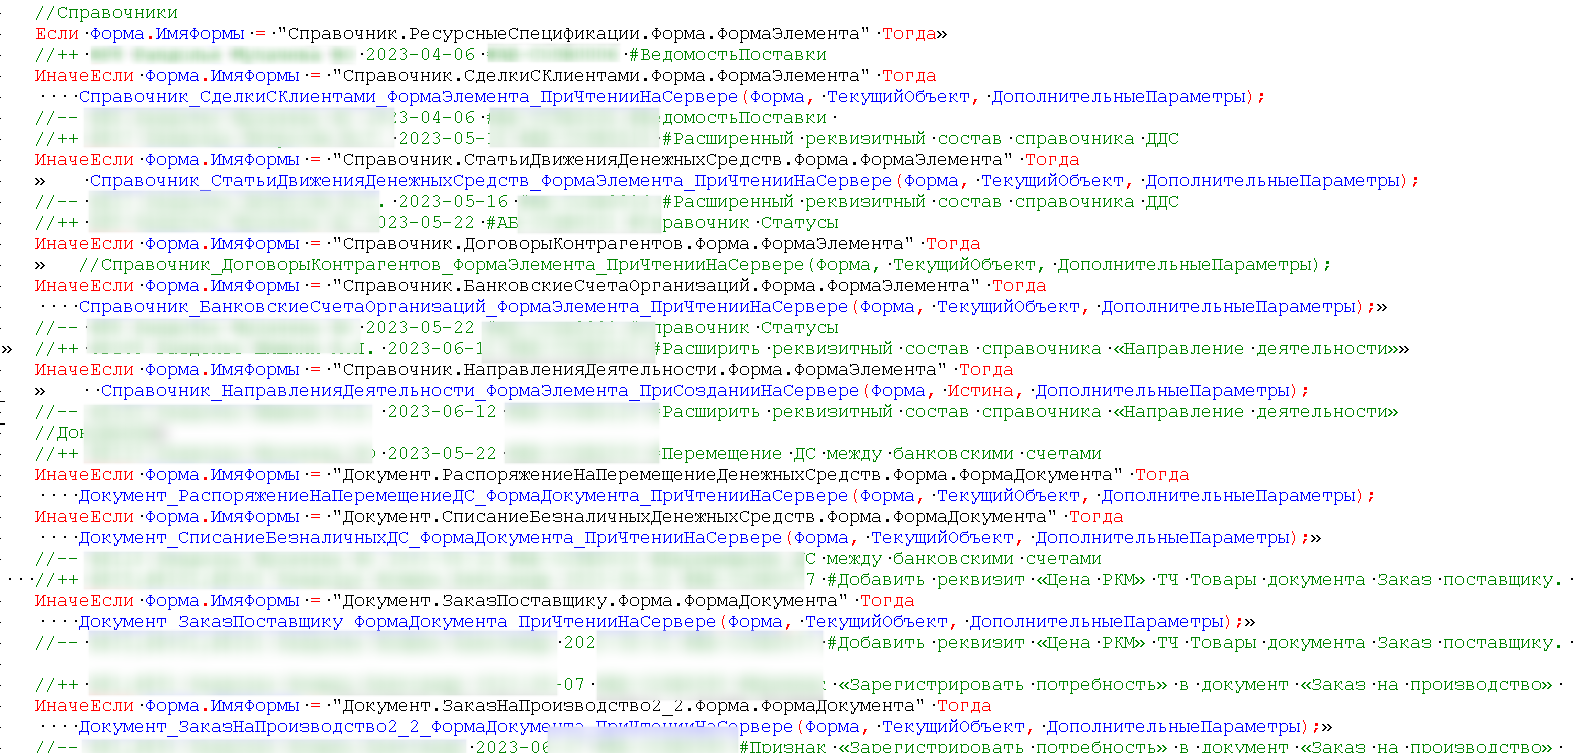This screenshot has height=753, width=1576.
Task: Click the opening Если keyword
Action: 56,34
